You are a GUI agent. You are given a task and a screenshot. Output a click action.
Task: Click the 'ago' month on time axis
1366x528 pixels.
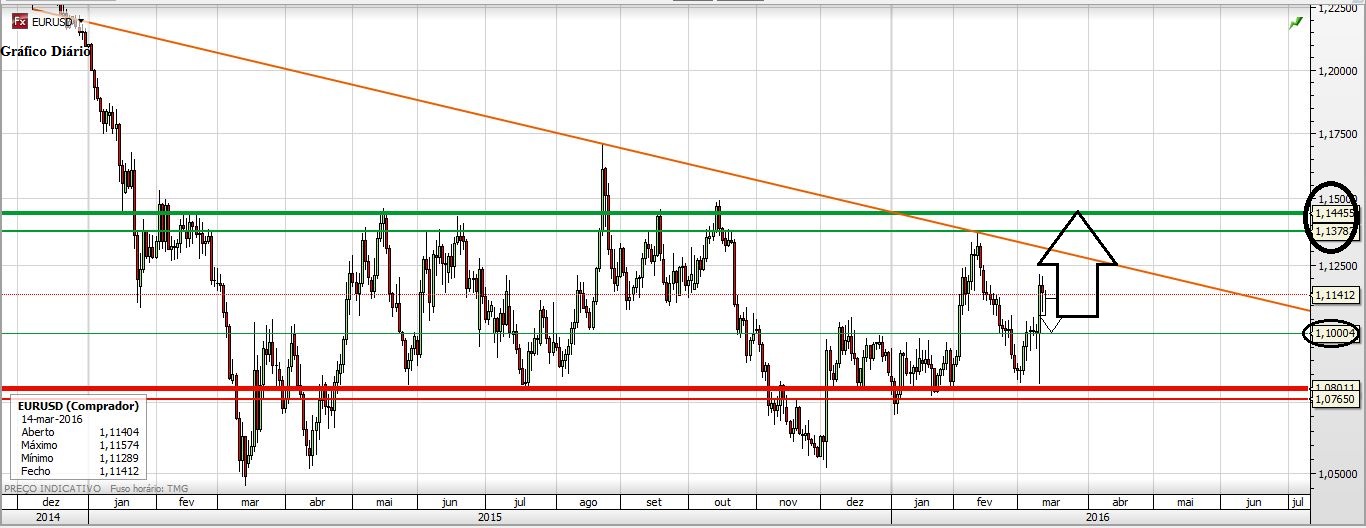click(589, 503)
